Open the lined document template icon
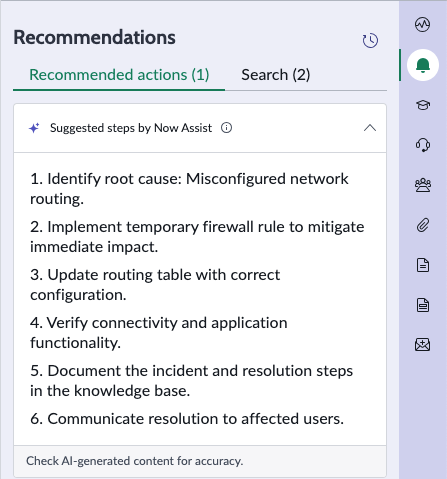The image size is (447, 479). click(x=423, y=305)
